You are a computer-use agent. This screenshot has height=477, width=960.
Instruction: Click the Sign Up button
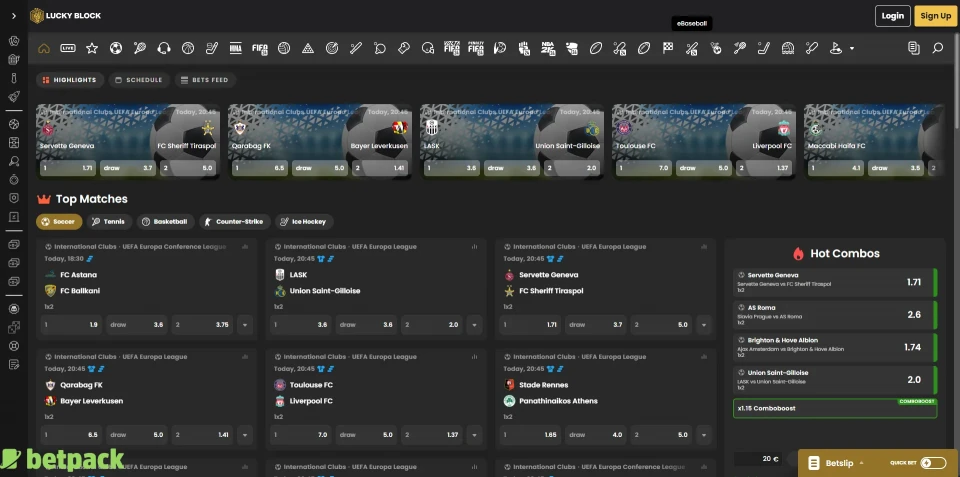tap(935, 15)
